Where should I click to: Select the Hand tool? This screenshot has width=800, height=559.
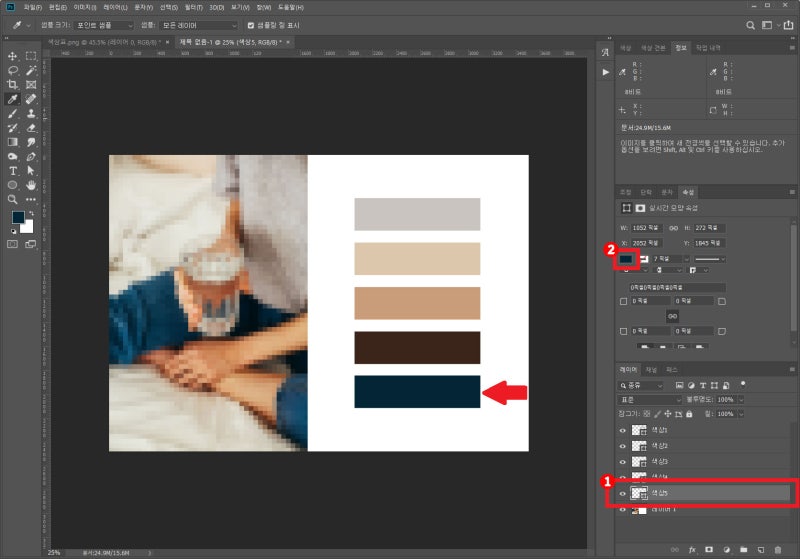[x=31, y=185]
